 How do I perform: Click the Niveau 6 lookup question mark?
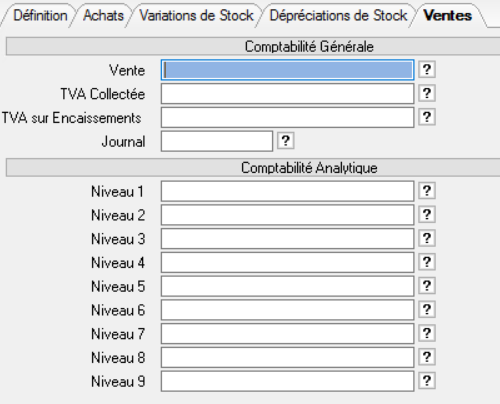(x=427, y=309)
